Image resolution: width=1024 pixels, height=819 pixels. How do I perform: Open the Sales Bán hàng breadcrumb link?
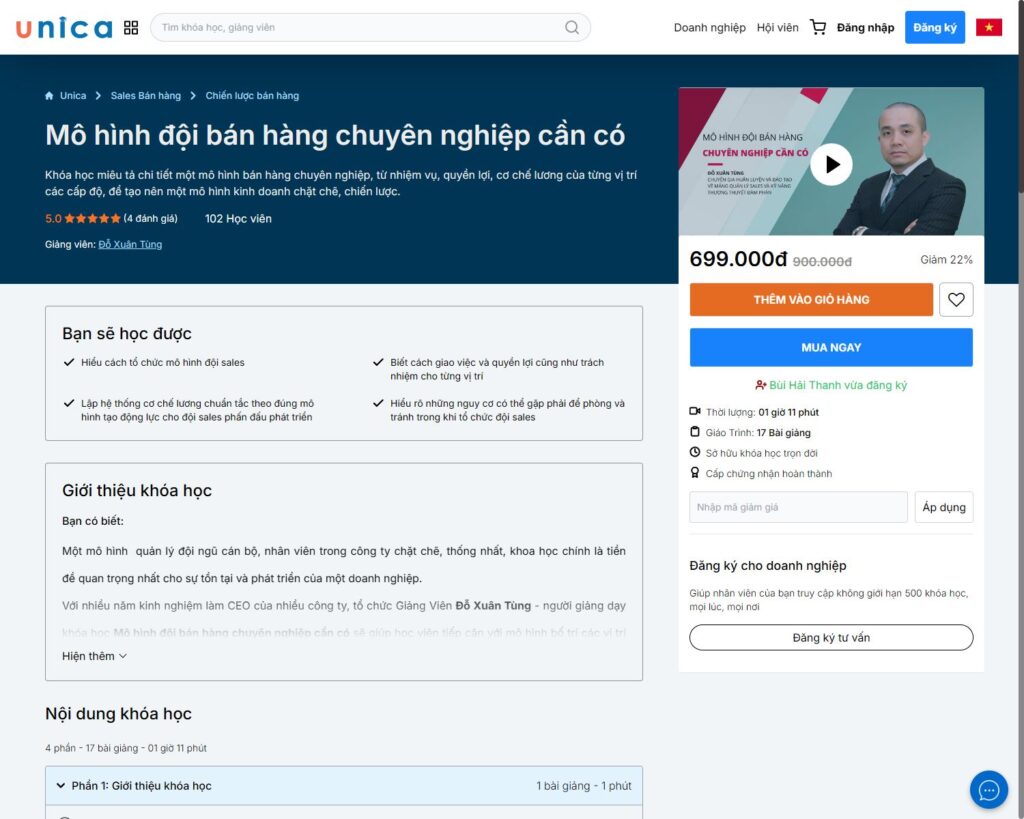tap(148, 95)
